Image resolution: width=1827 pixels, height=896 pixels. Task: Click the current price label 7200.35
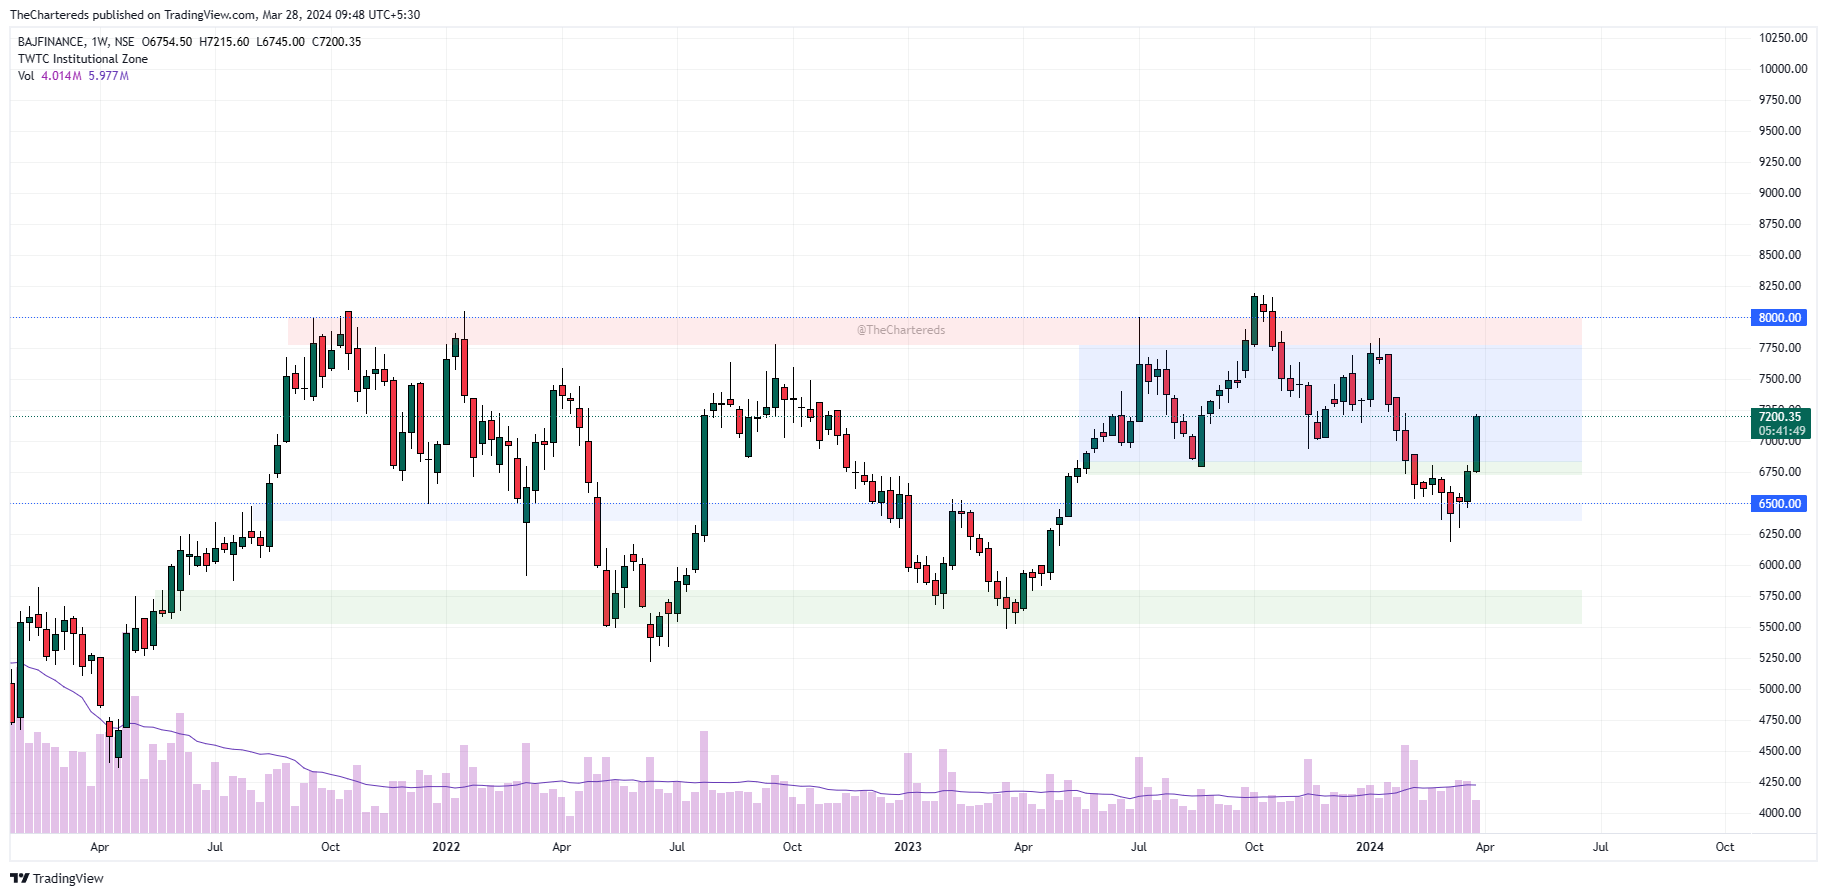pyautogui.click(x=1780, y=416)
